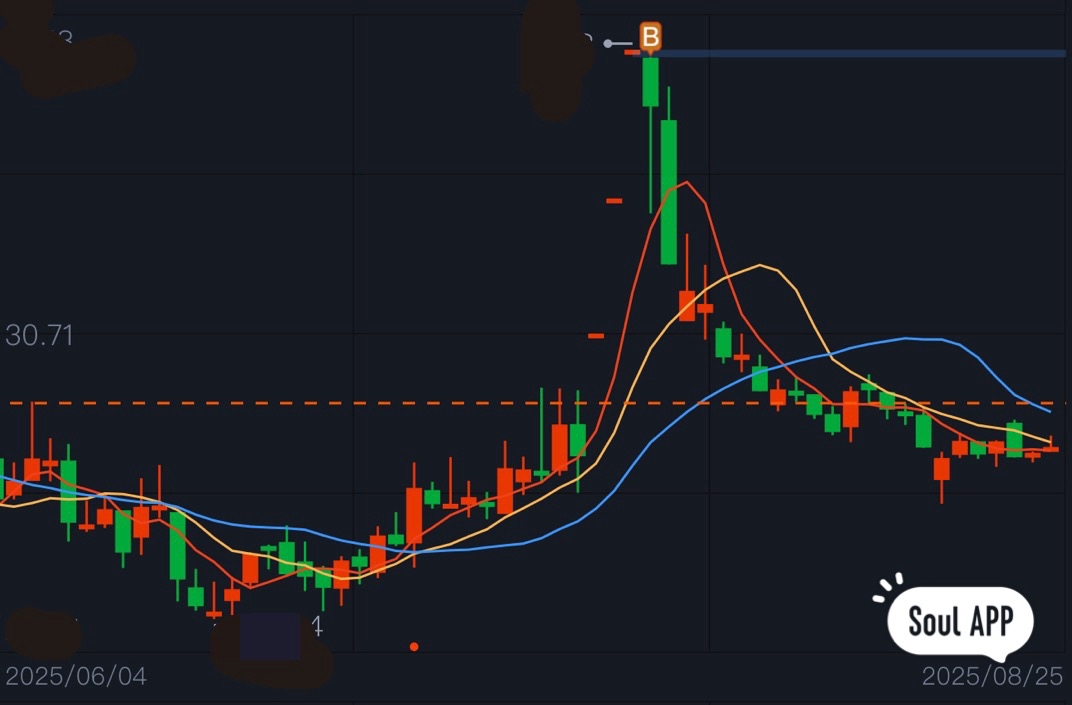1072x705 pixels.
Task: Select the 2025/06/04 start date label
Action: pos(76,676)
